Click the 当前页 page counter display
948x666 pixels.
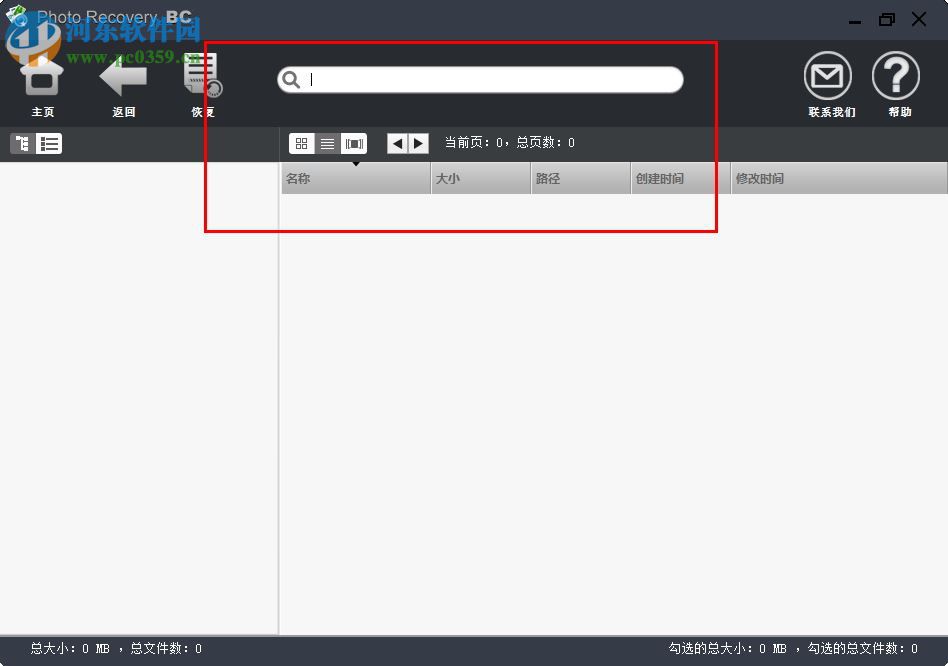[510, 142]
